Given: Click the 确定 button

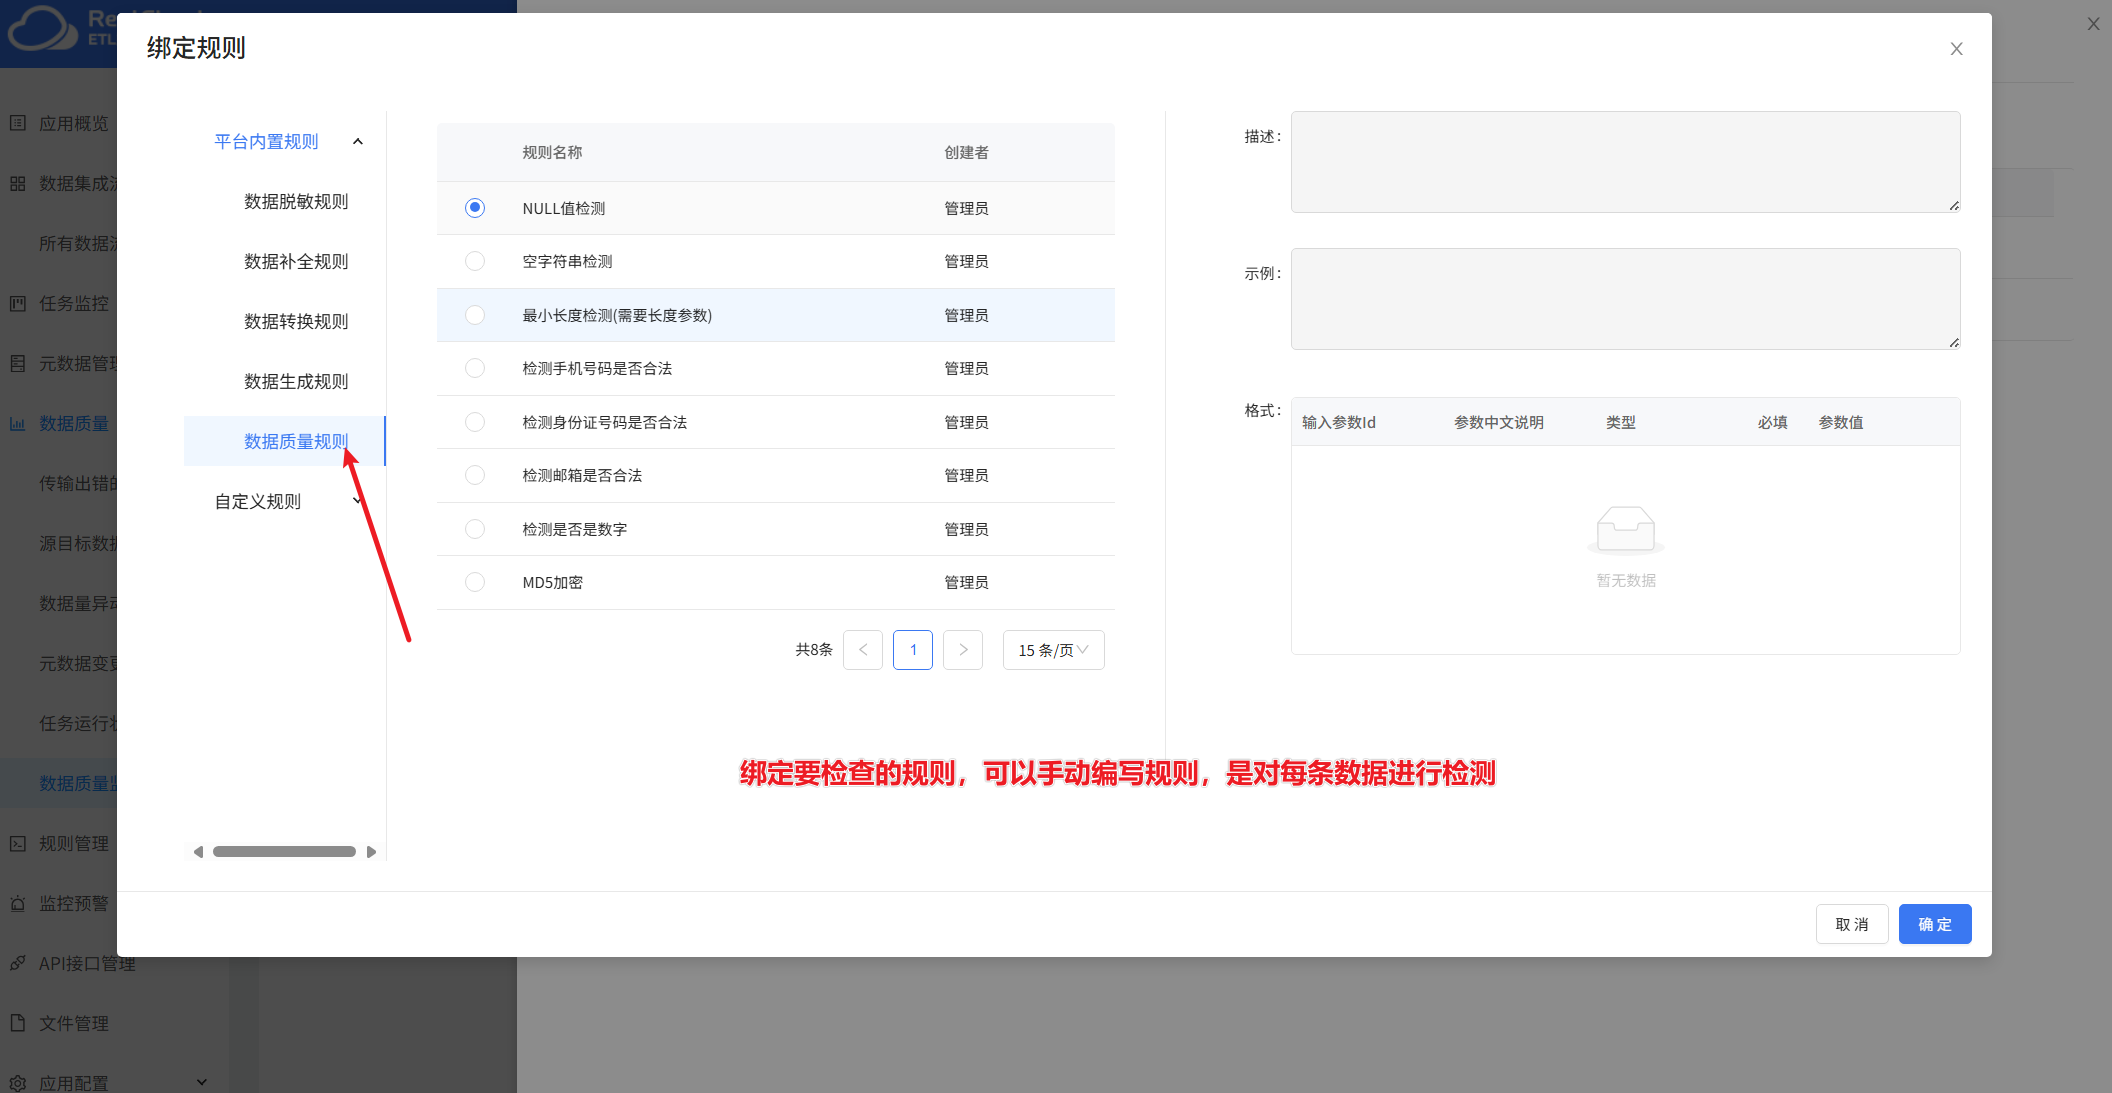Looking at the screenshot, I should [x=1934, y=924].
